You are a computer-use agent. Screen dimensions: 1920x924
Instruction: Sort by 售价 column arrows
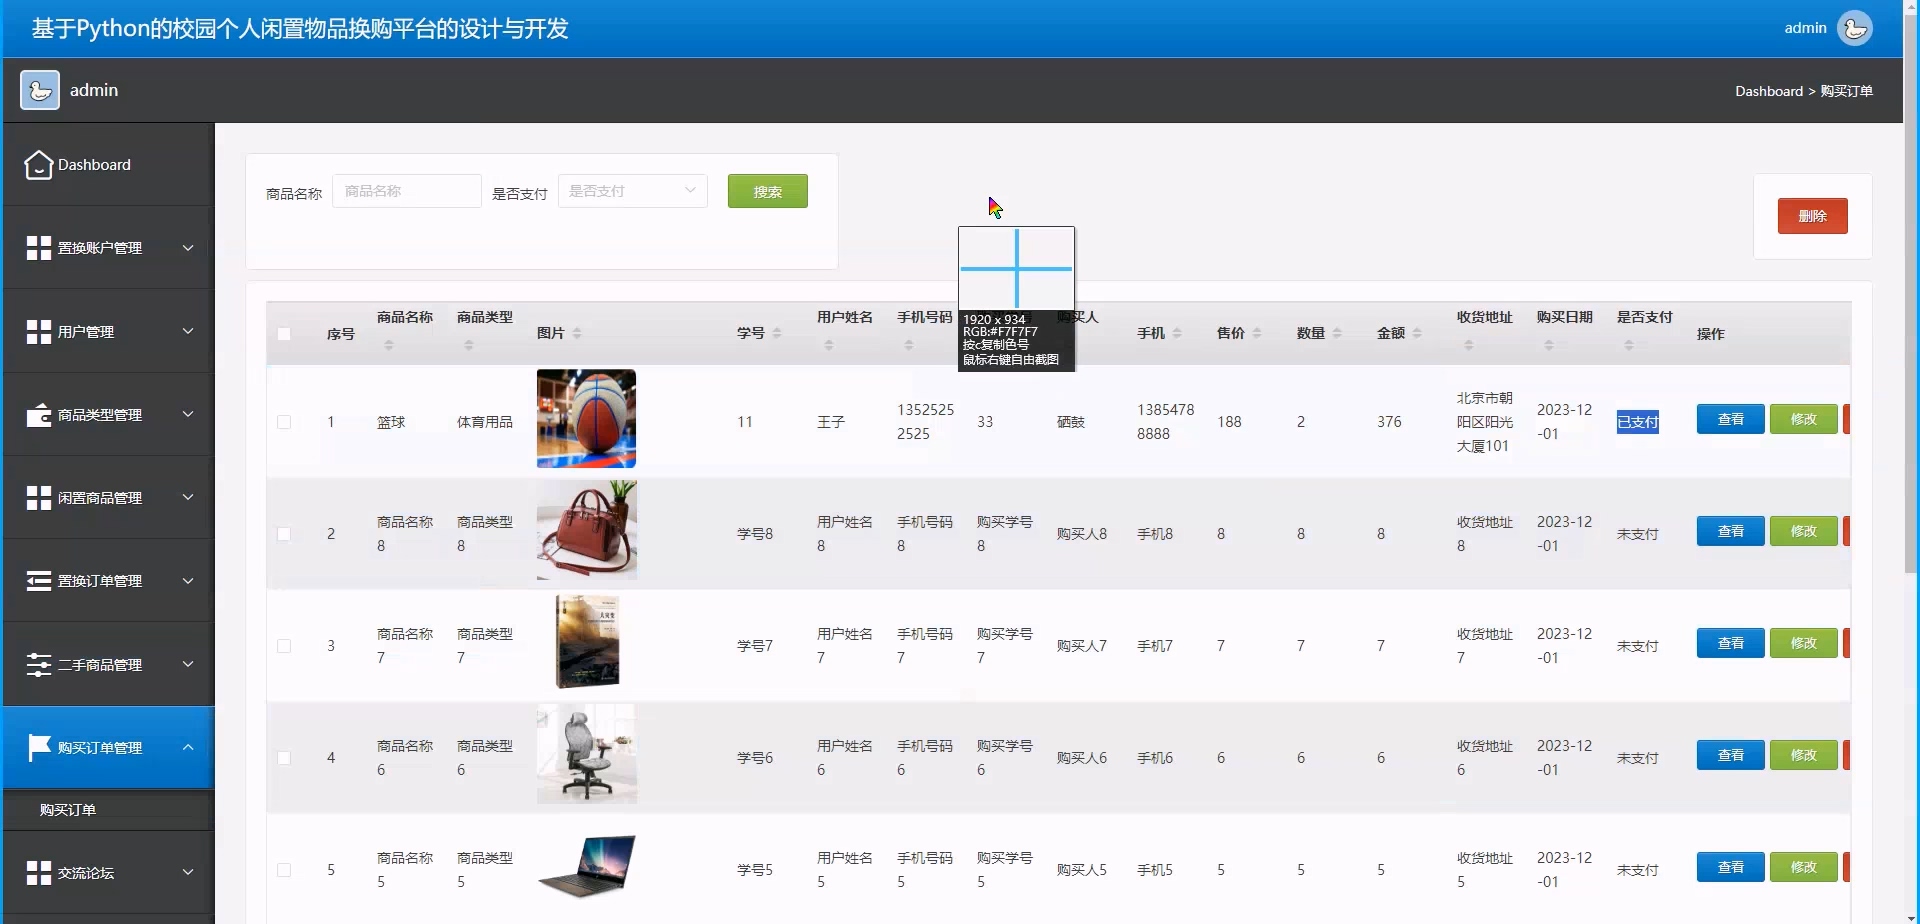[x=1257, y=333]
